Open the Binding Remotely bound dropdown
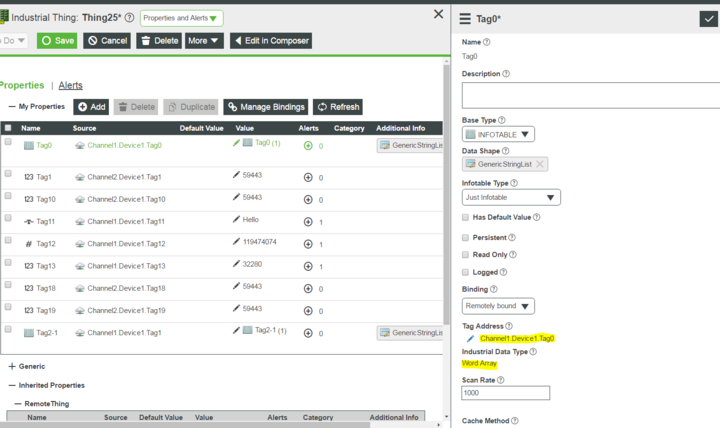The width and height of the screenshot is (720, 428). pos(498,306)
